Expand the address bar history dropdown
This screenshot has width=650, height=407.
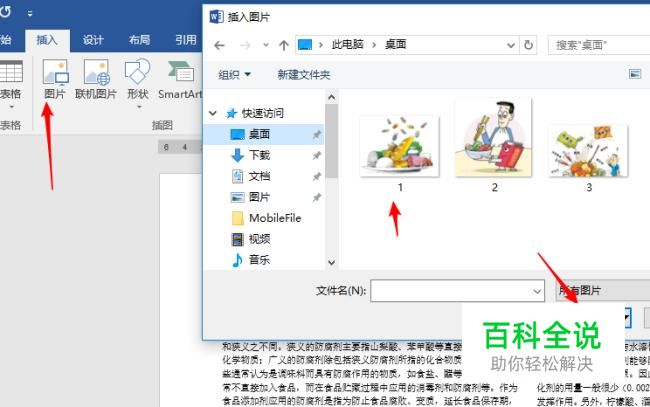[x=511, y=45]
